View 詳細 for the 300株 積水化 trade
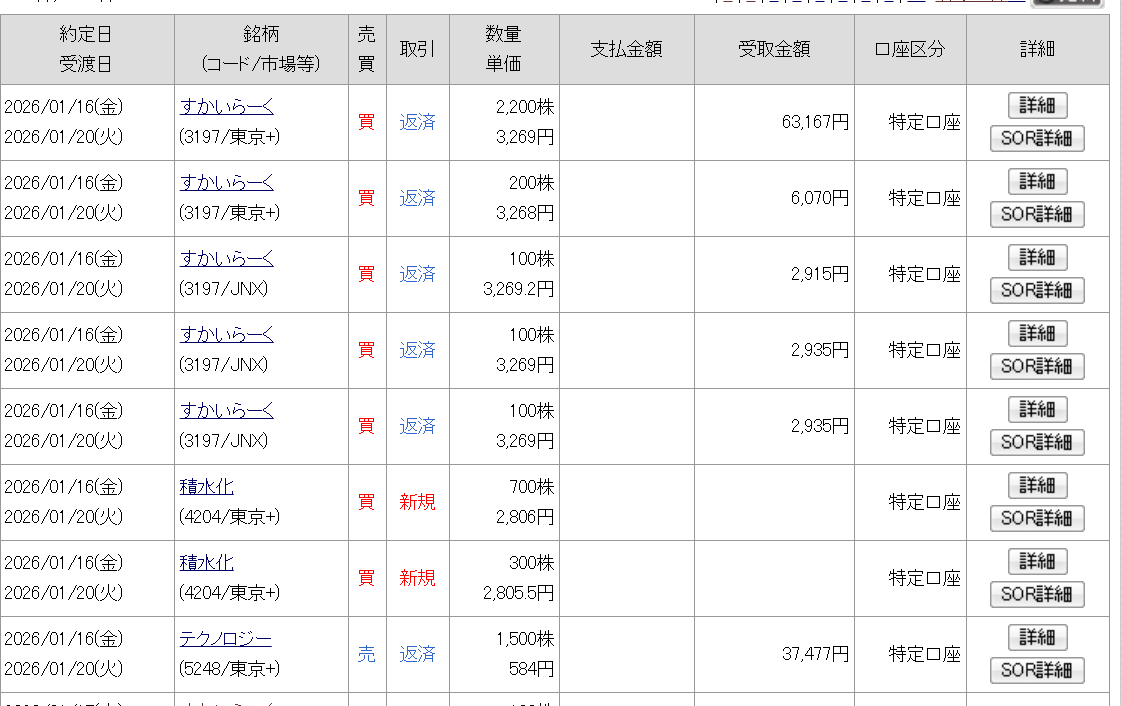 1037,562
